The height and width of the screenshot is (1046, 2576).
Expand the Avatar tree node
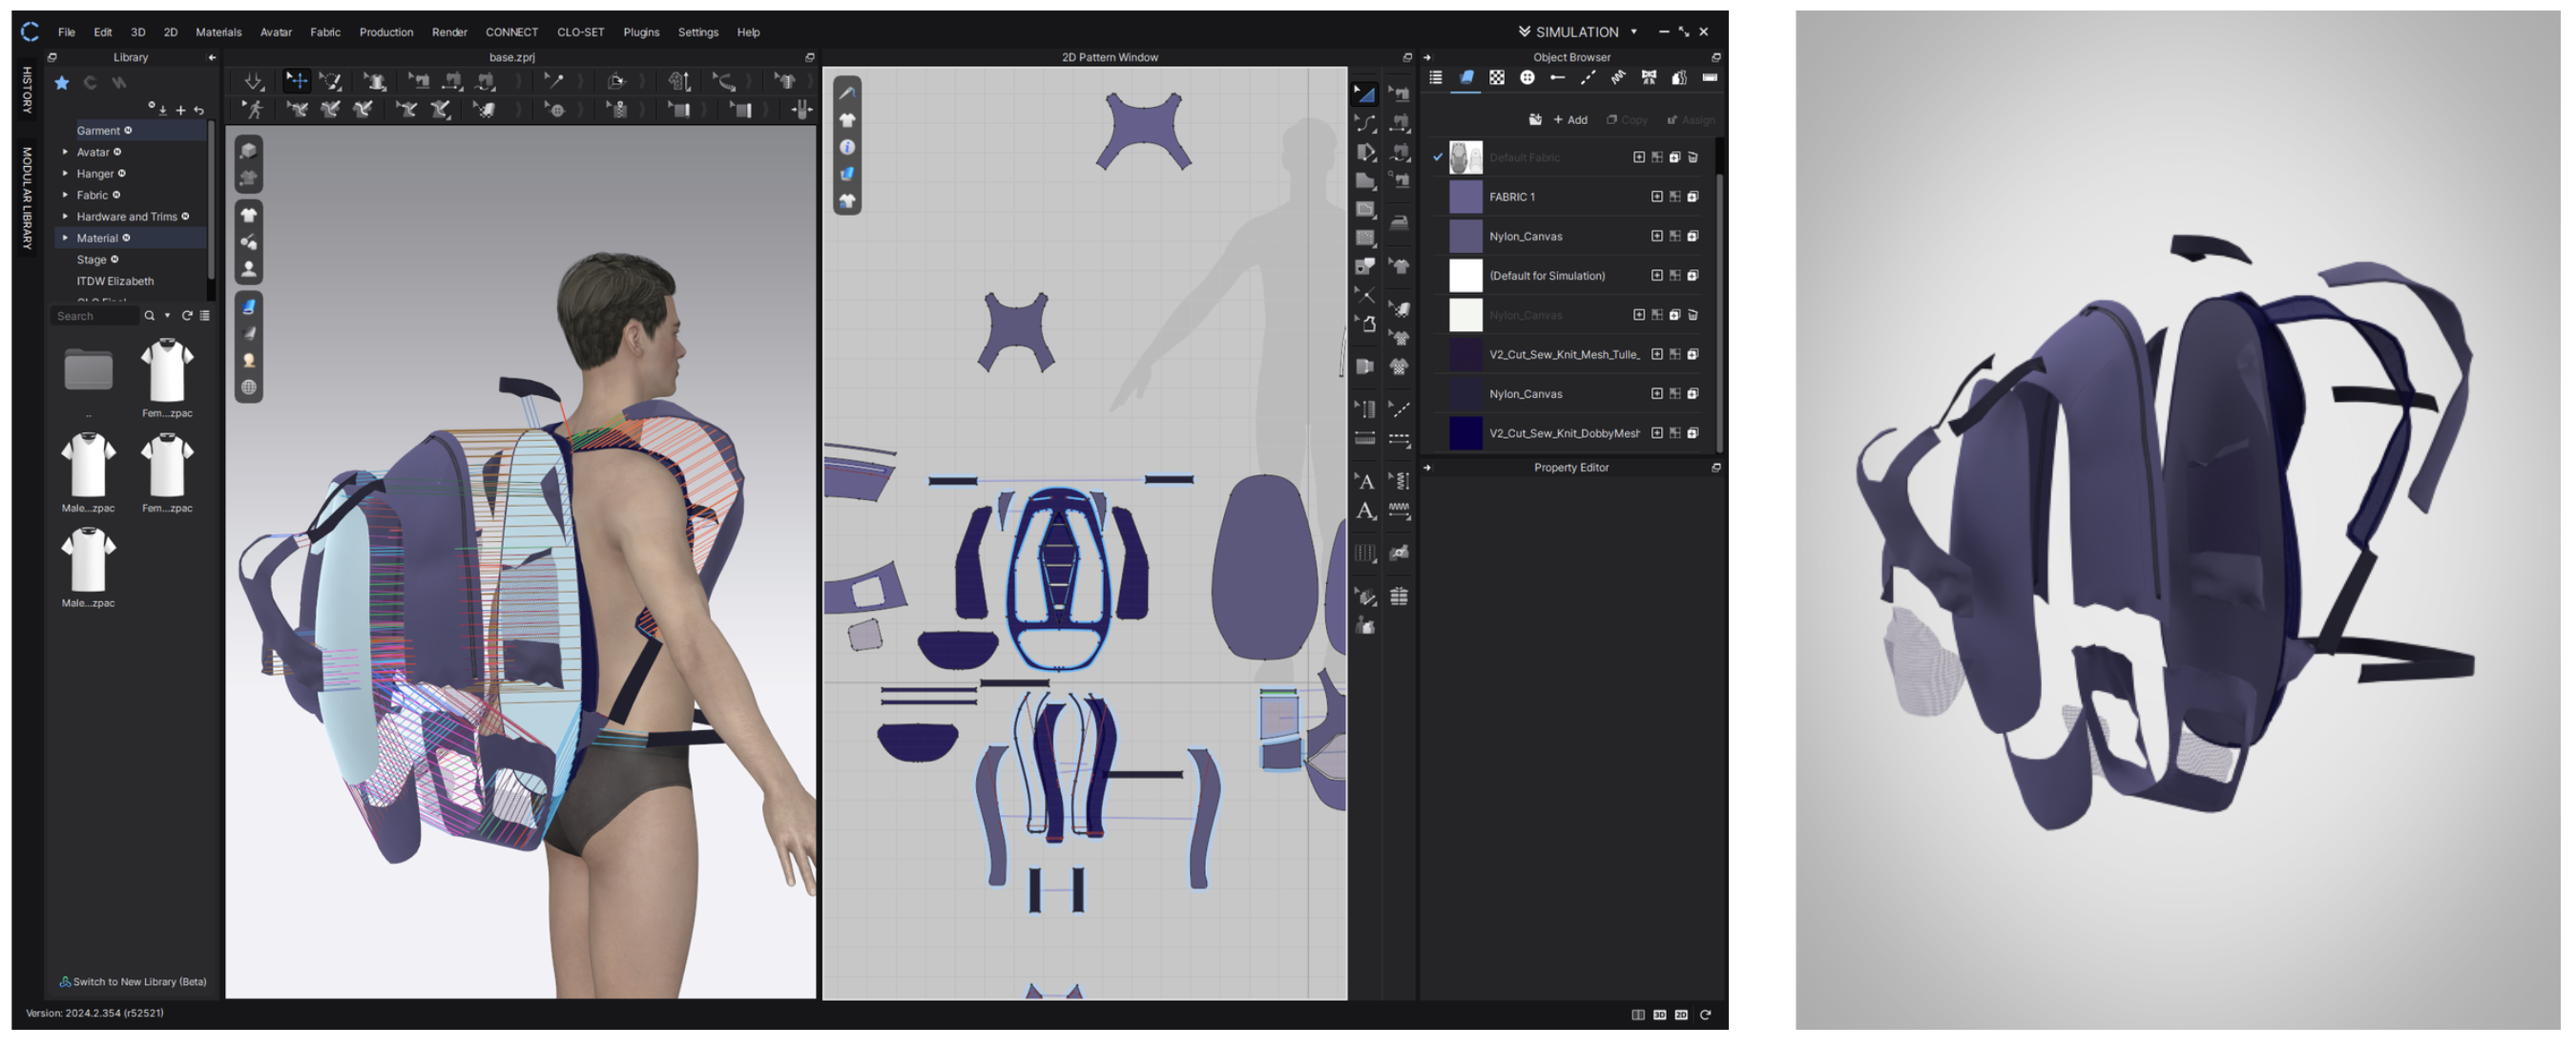[66, 152]
